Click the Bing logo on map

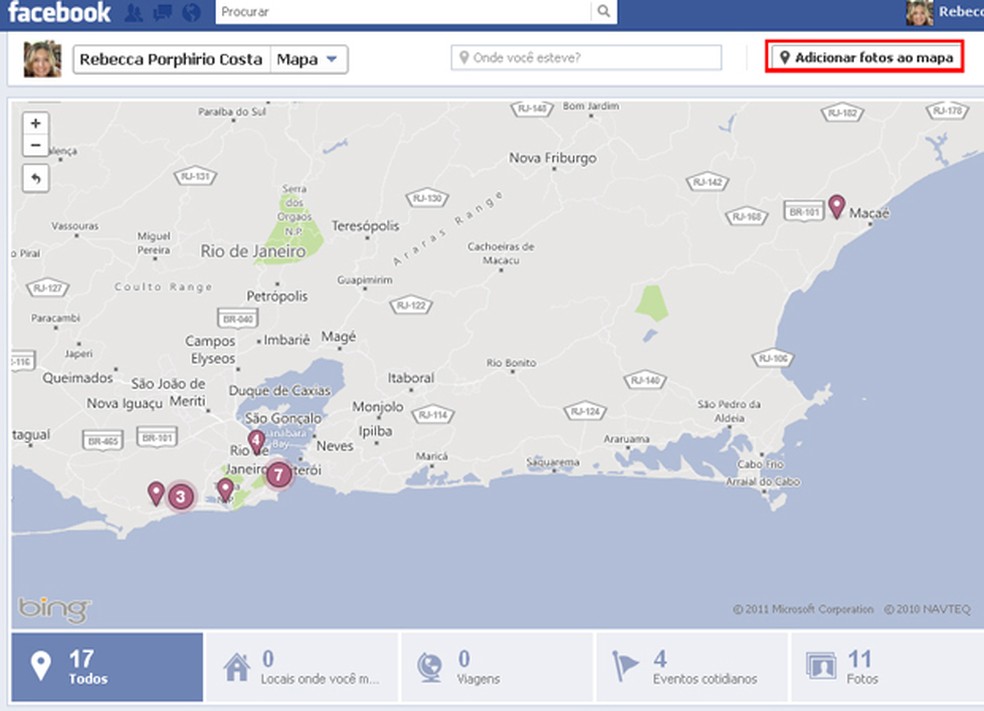tap(54, 609)
